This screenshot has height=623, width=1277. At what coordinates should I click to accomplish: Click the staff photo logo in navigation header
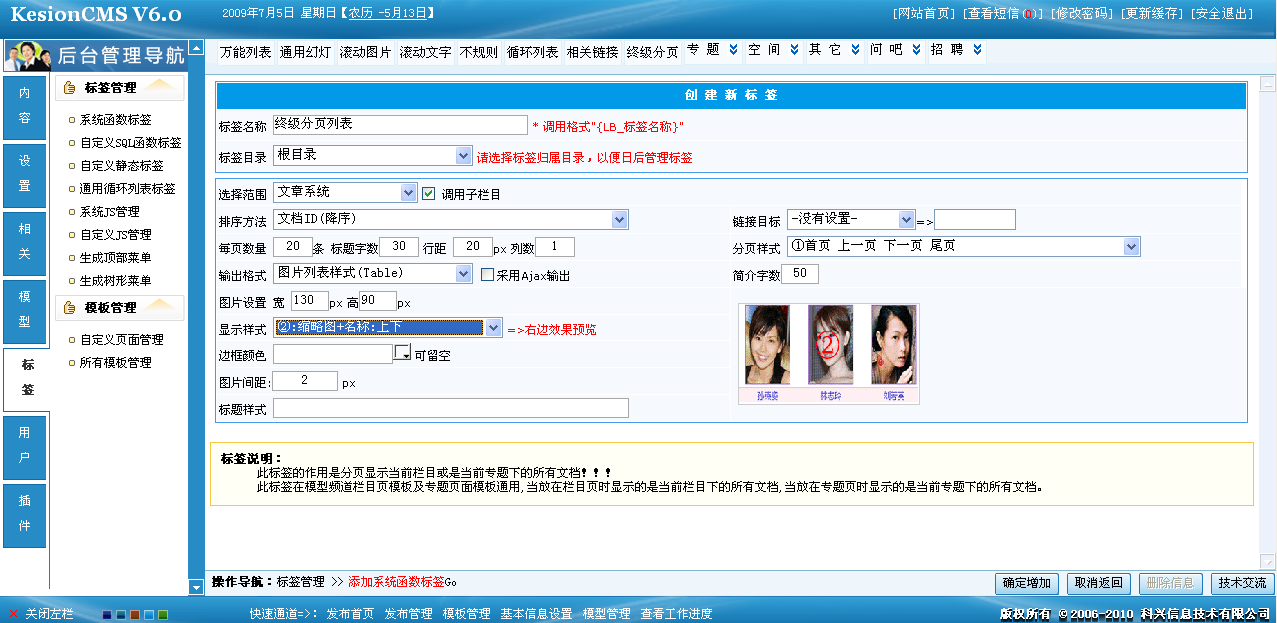coord(28,54)
